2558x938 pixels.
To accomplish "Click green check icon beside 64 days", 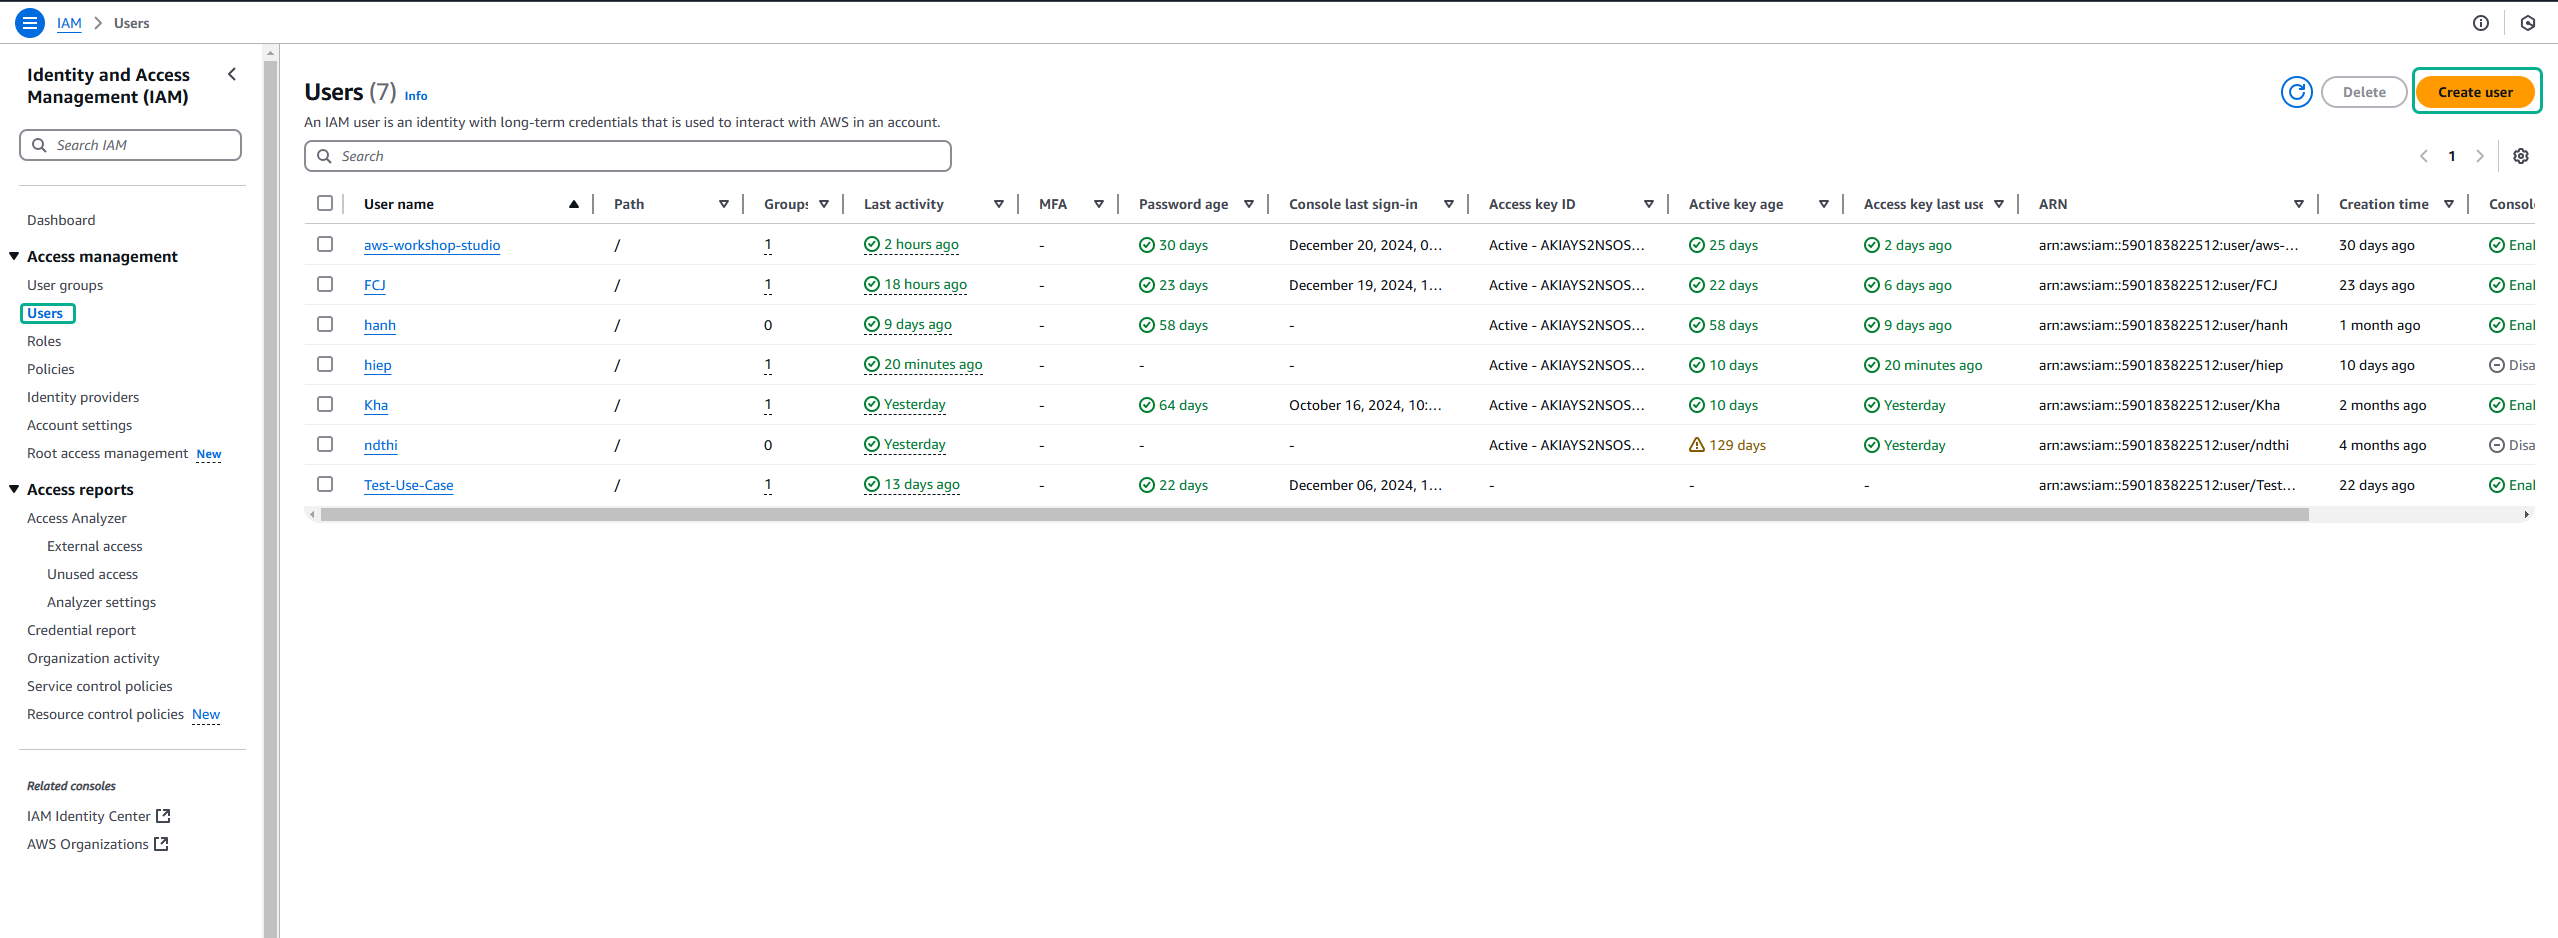I will tap(1147, 405).
